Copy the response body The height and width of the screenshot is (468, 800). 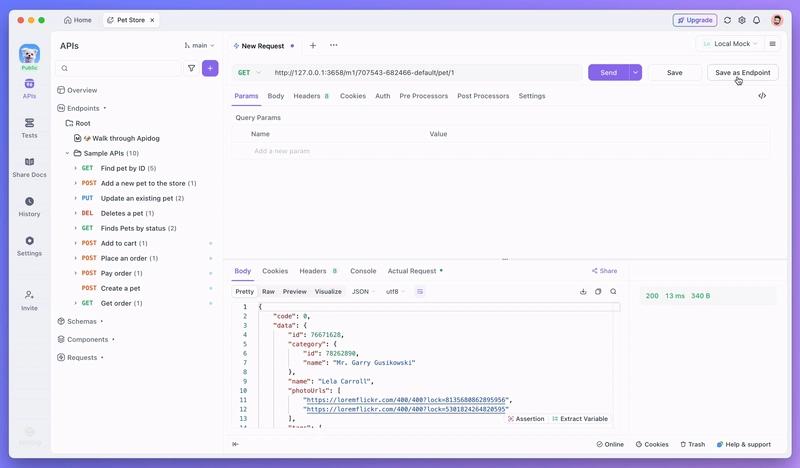598,292
